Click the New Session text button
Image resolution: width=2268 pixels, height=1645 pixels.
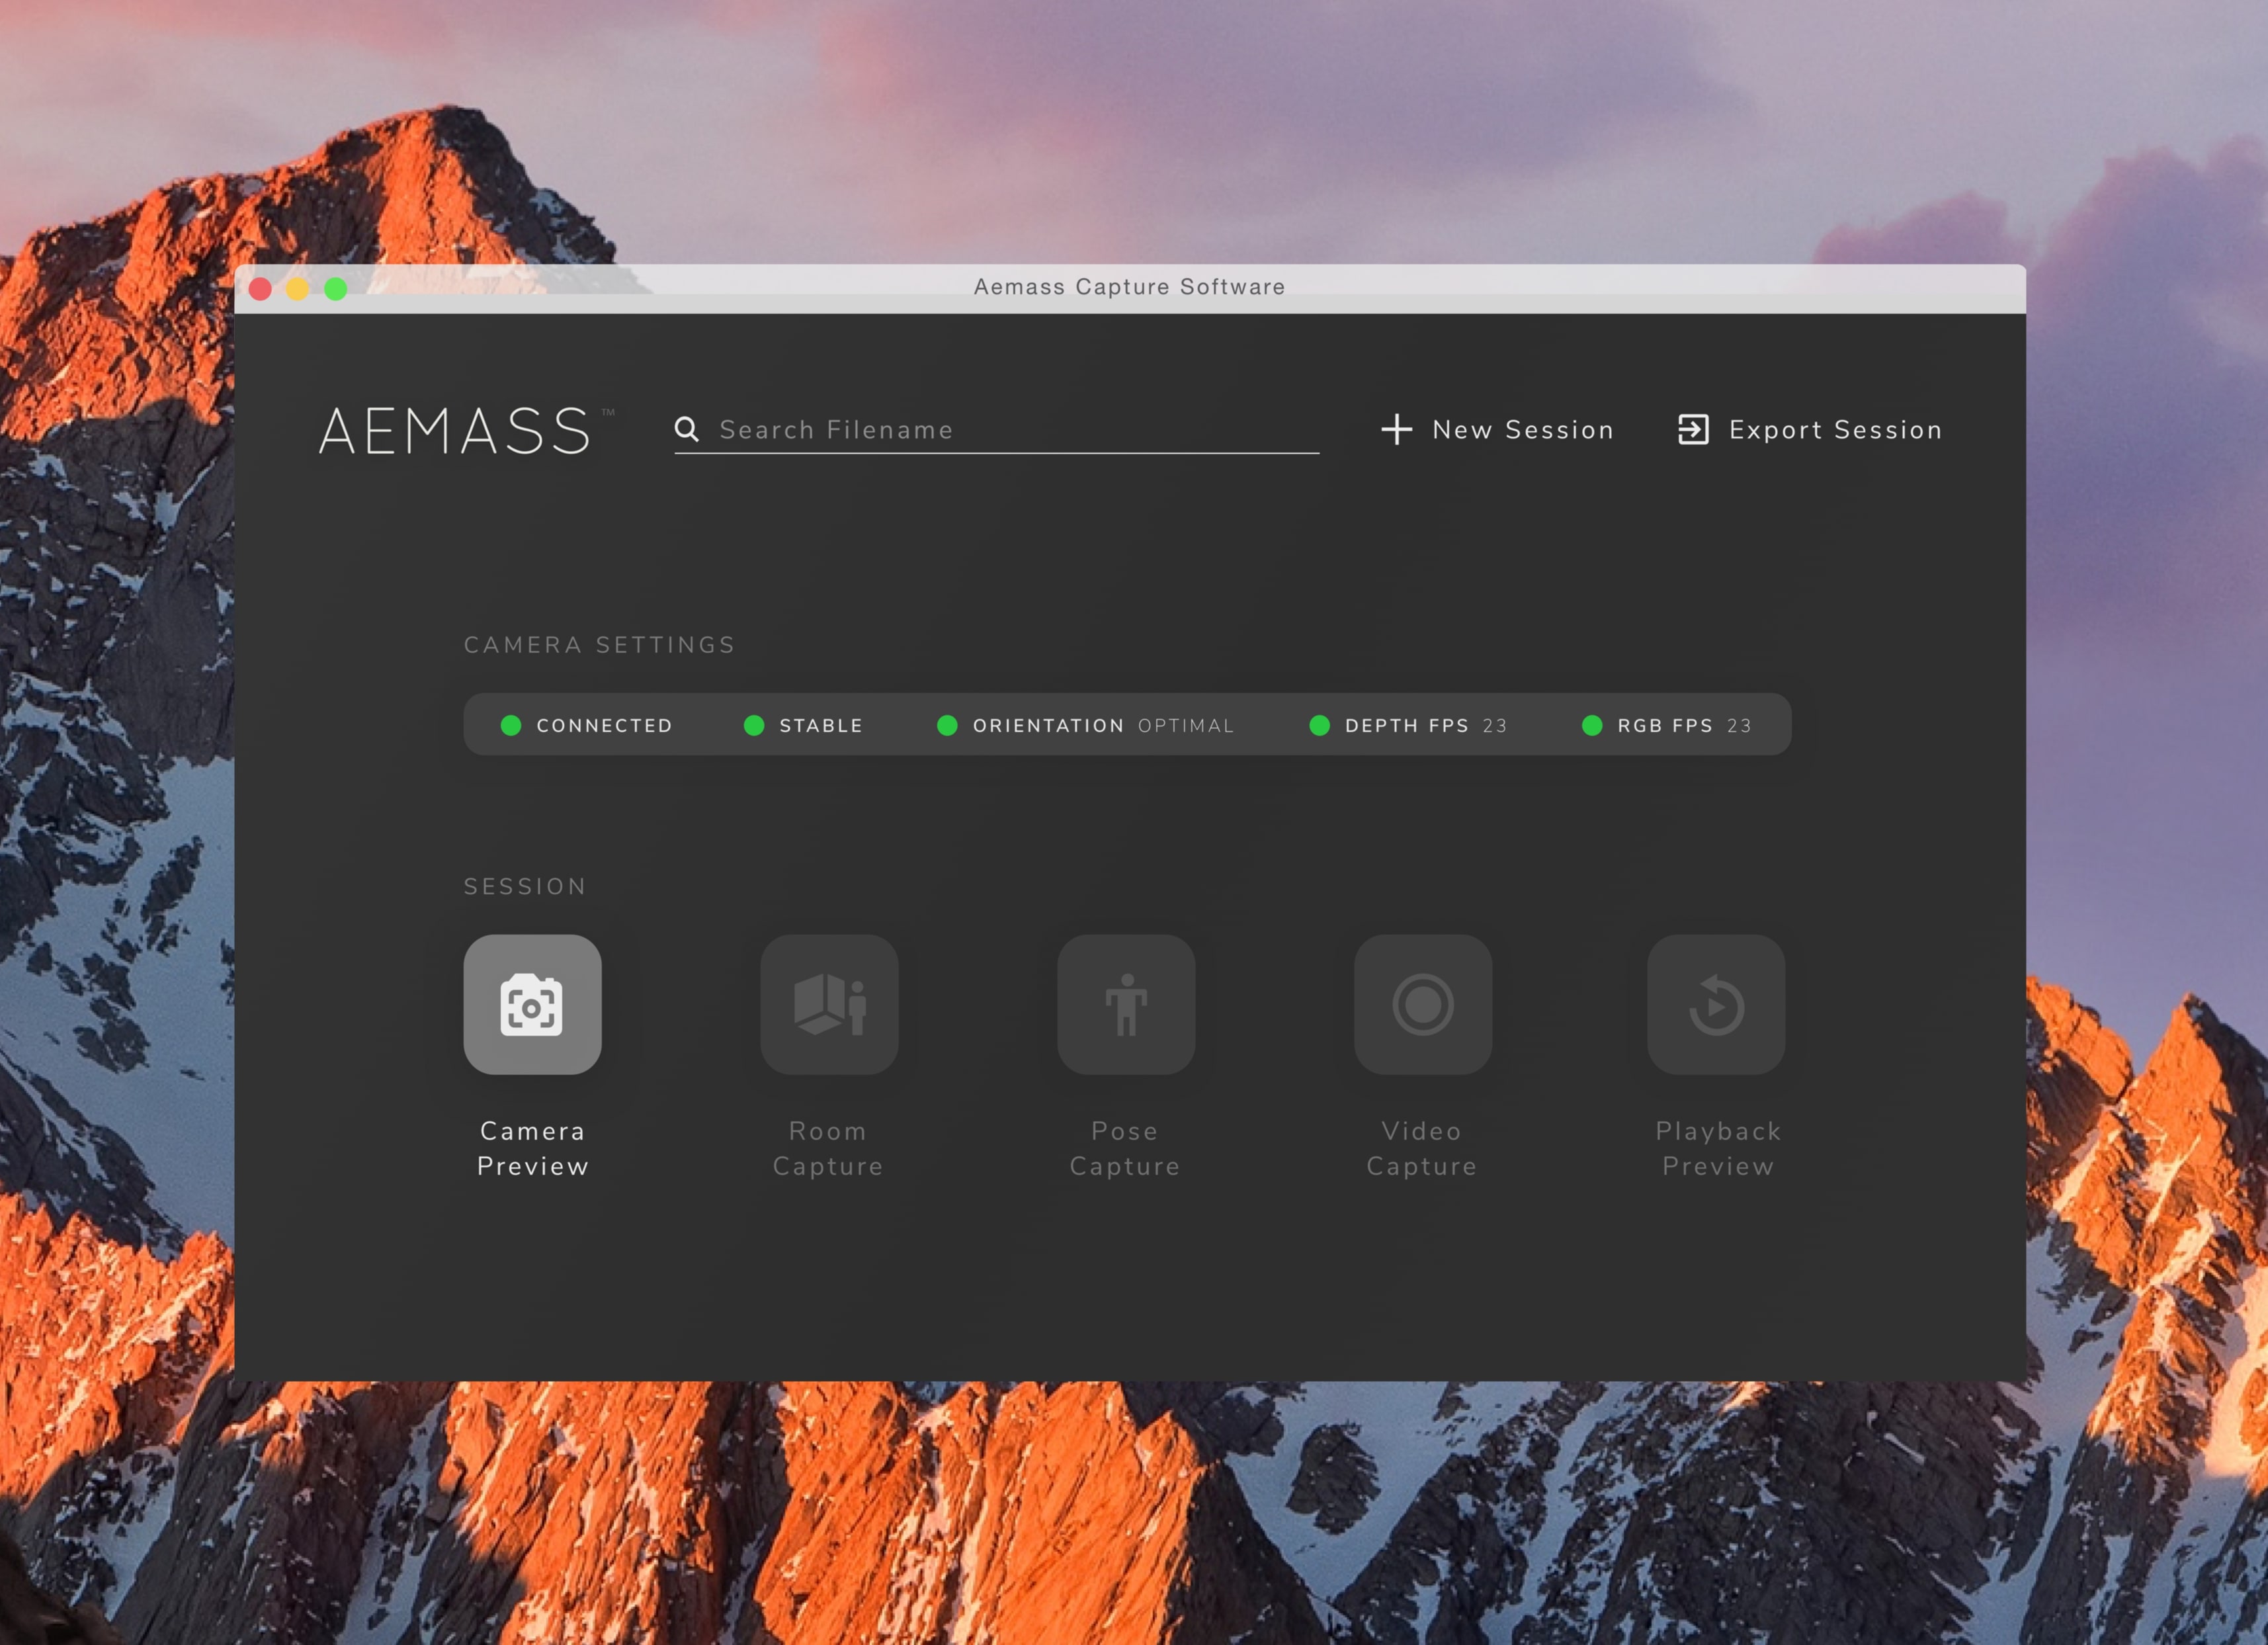(1522, 430)
